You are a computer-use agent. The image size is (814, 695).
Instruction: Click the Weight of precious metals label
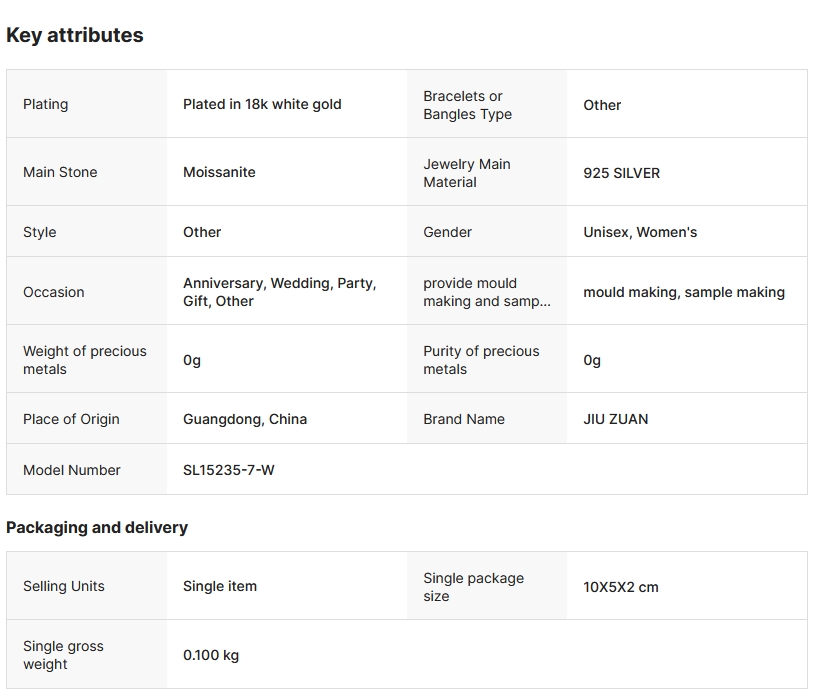pos(85,360)
